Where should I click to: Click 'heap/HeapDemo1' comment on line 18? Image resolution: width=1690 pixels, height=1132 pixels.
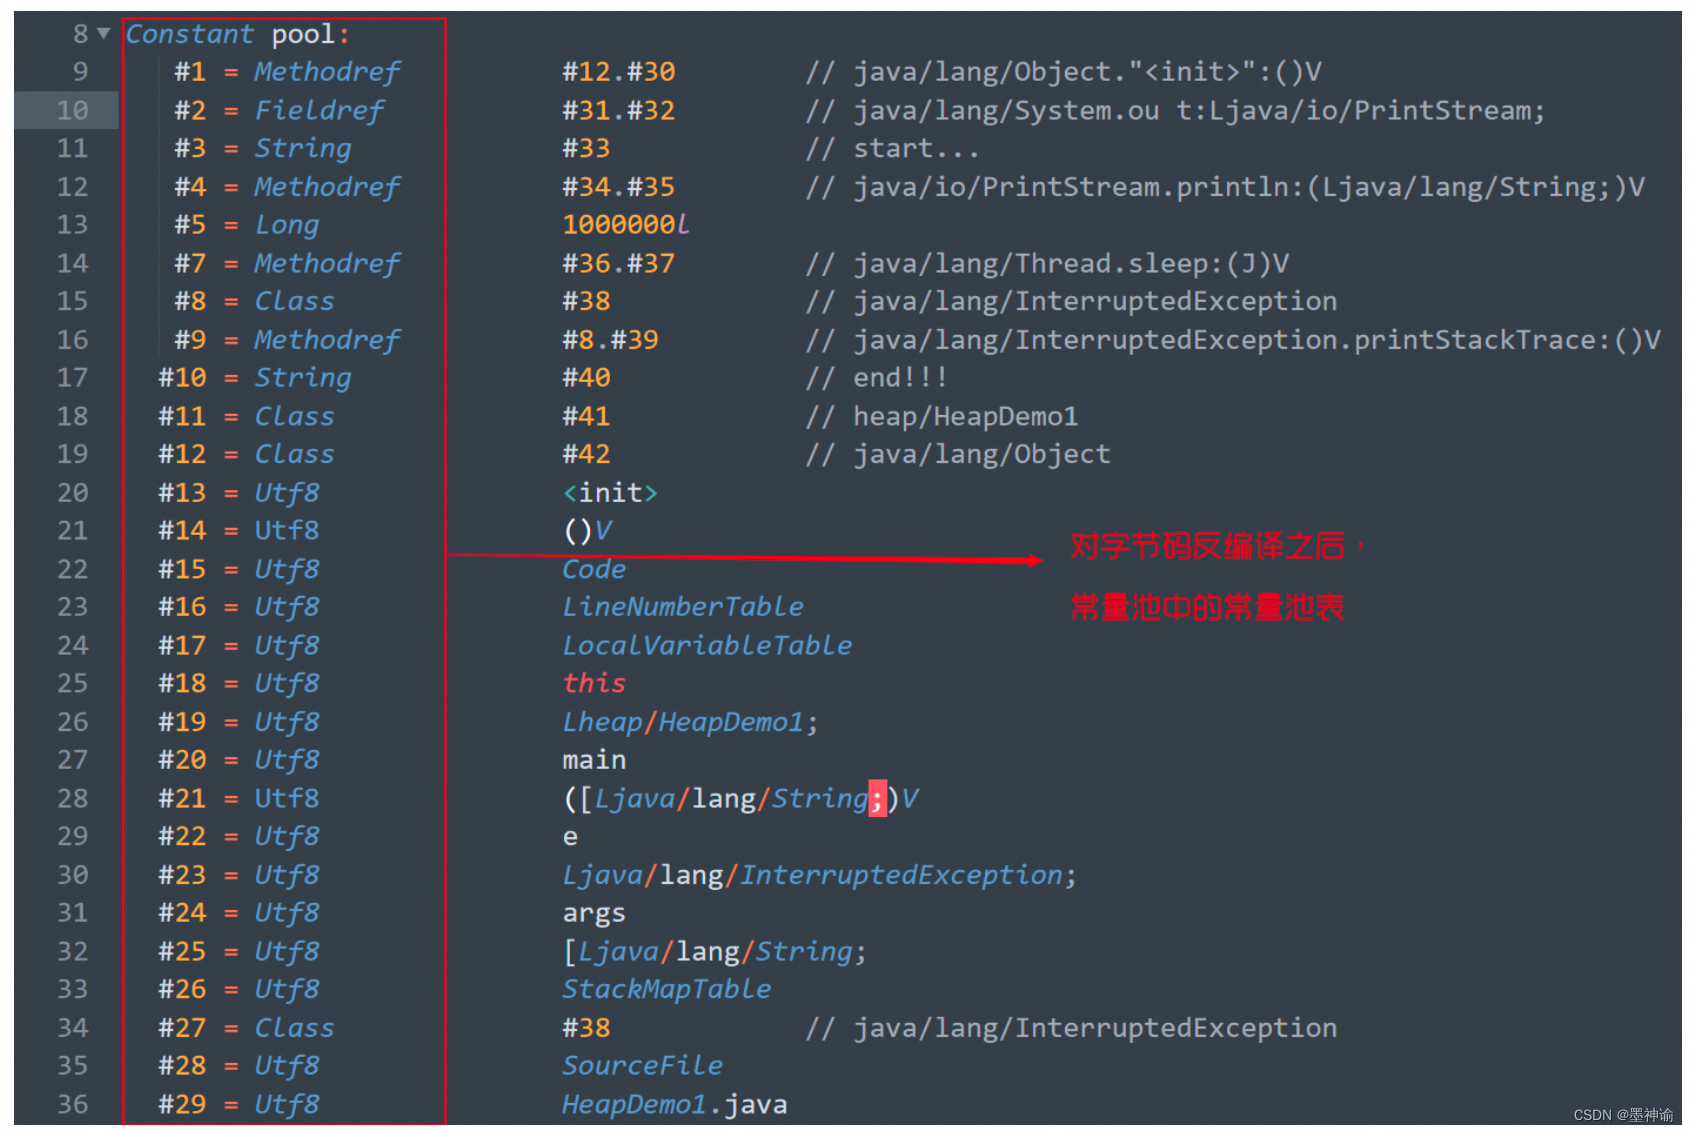pos(965,416)
